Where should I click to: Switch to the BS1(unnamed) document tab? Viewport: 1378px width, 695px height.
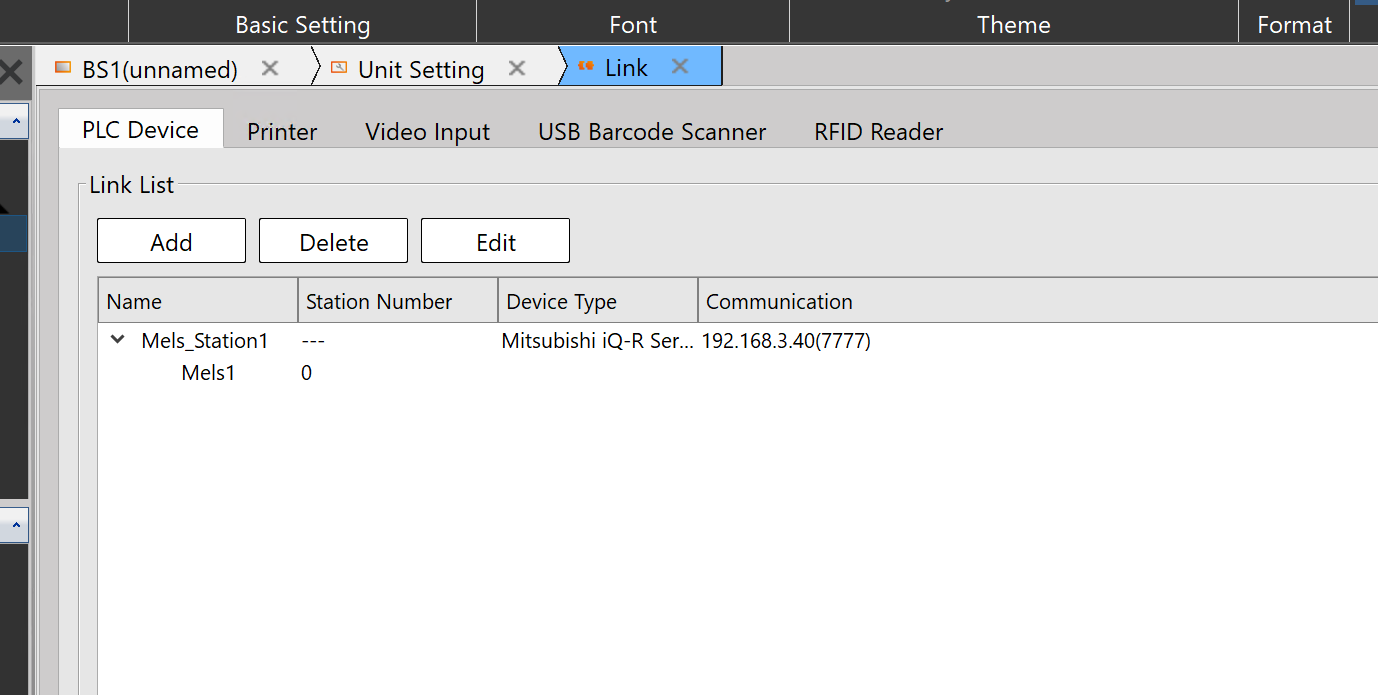159,69
